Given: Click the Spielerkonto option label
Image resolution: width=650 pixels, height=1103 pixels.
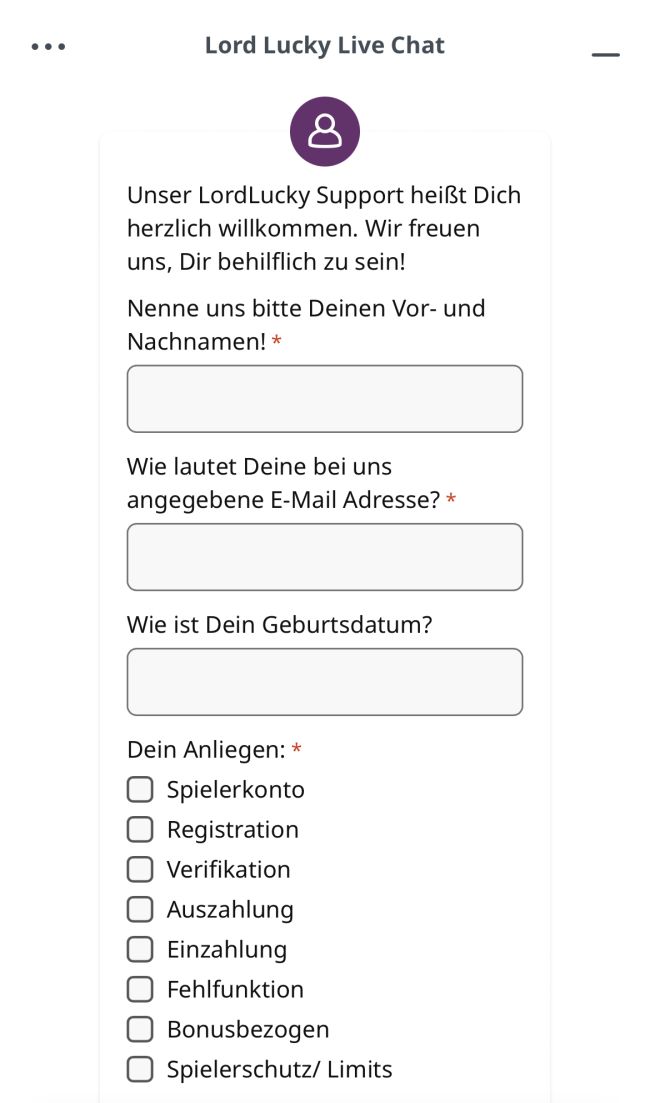Looking at the screenshot, I should (x=235, y=790).
